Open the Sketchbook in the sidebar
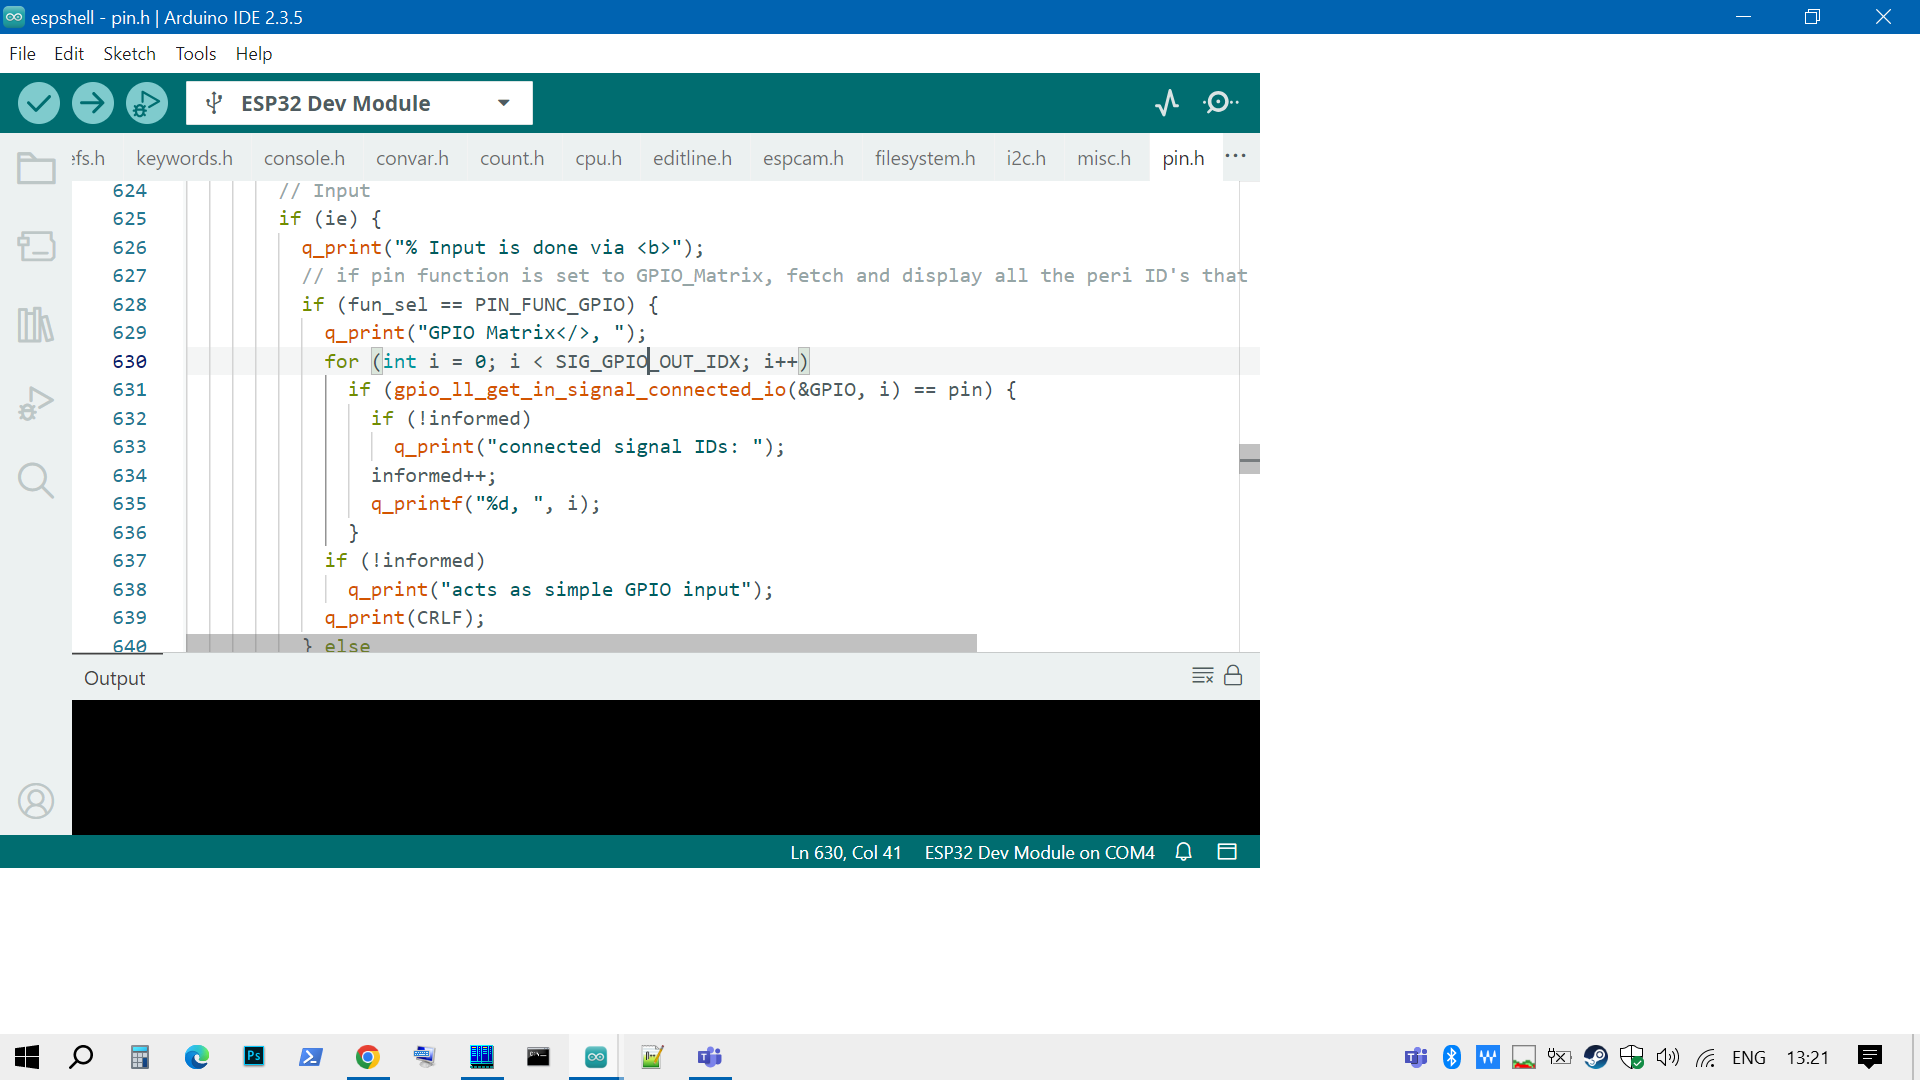 [x=36, y=168]
